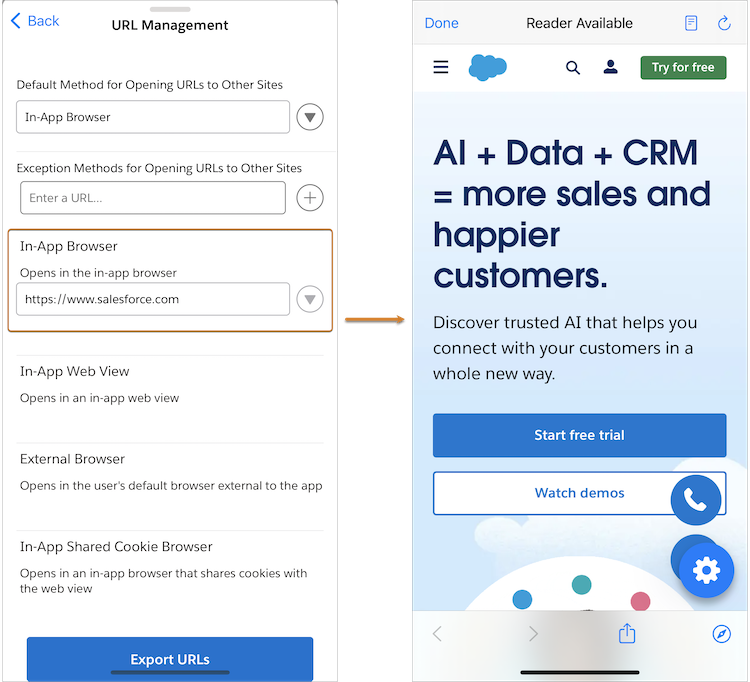
Task: Click 'Opens in an in-app web view' text
Action: pyautogui.click(x=99, y=398)
